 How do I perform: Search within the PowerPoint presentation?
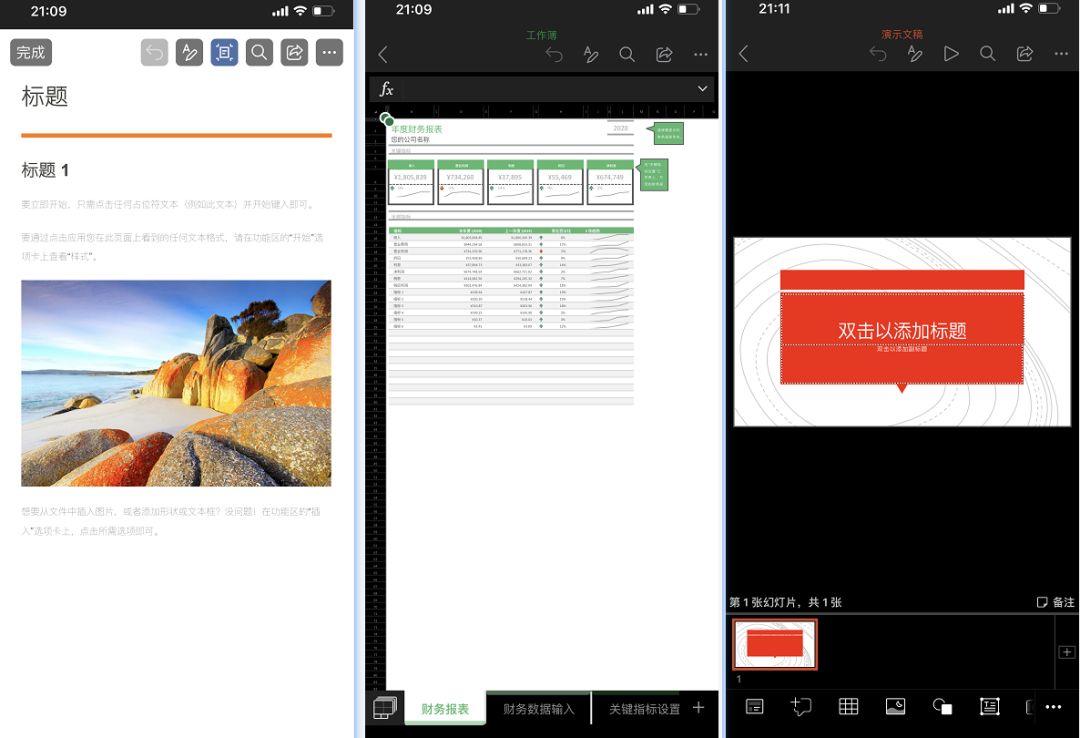point(988,54)
